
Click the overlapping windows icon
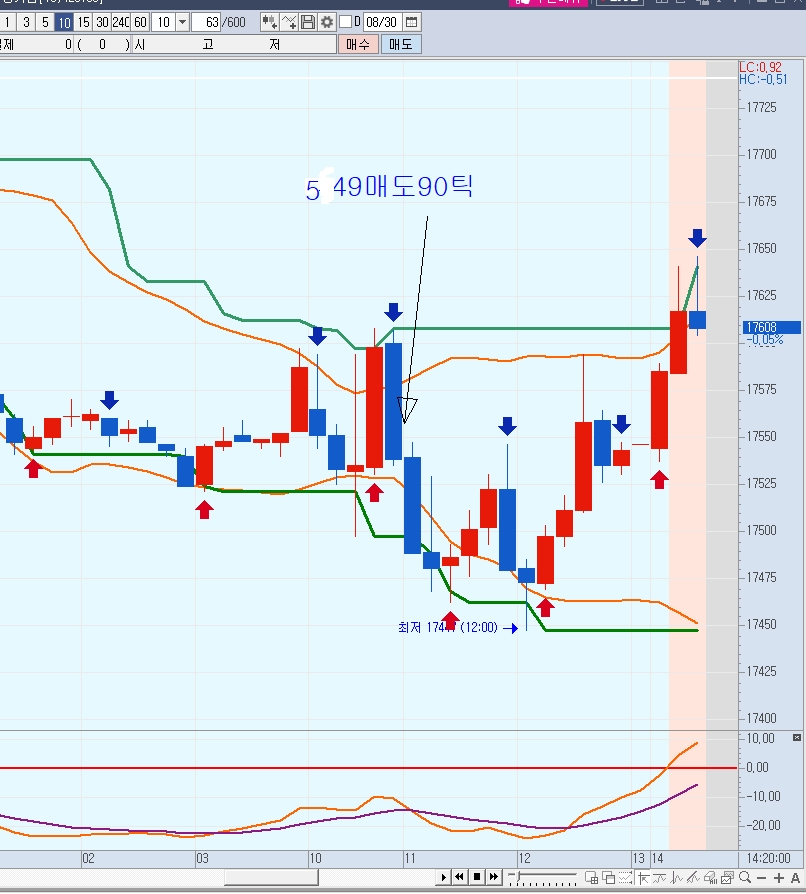pos(609,878)
